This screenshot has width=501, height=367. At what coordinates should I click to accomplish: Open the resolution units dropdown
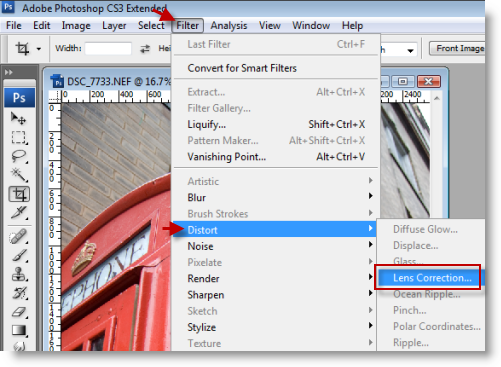click(x=410, y=51)
